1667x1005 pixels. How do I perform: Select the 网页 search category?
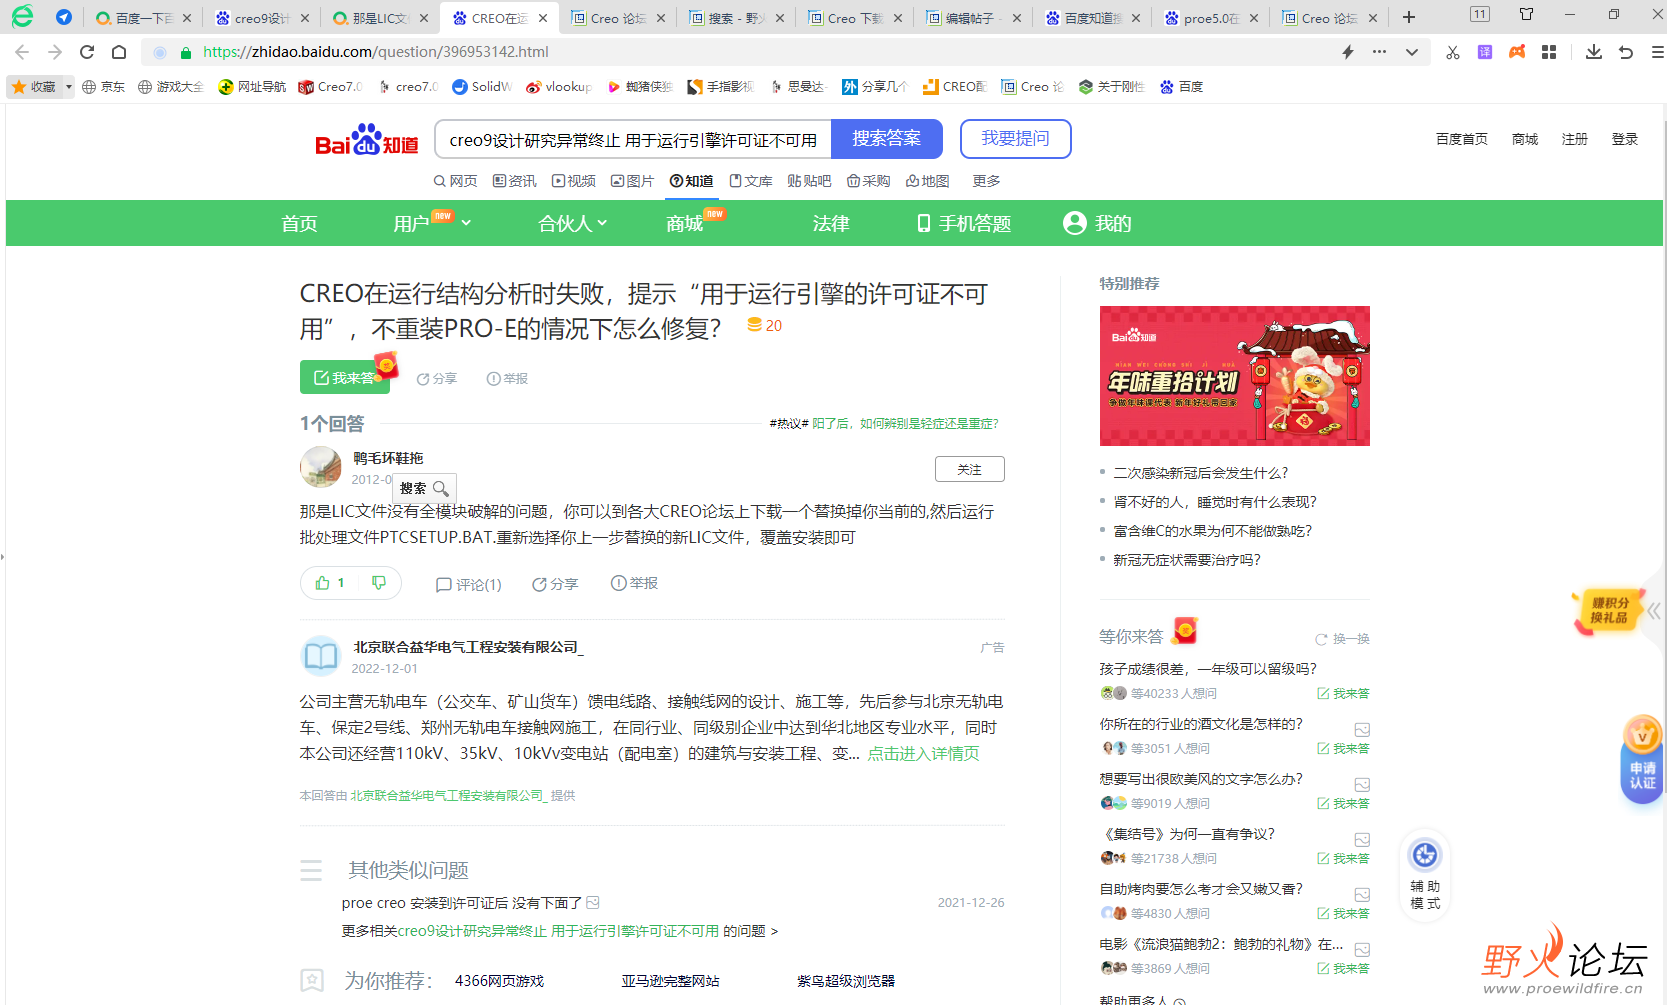455,181
